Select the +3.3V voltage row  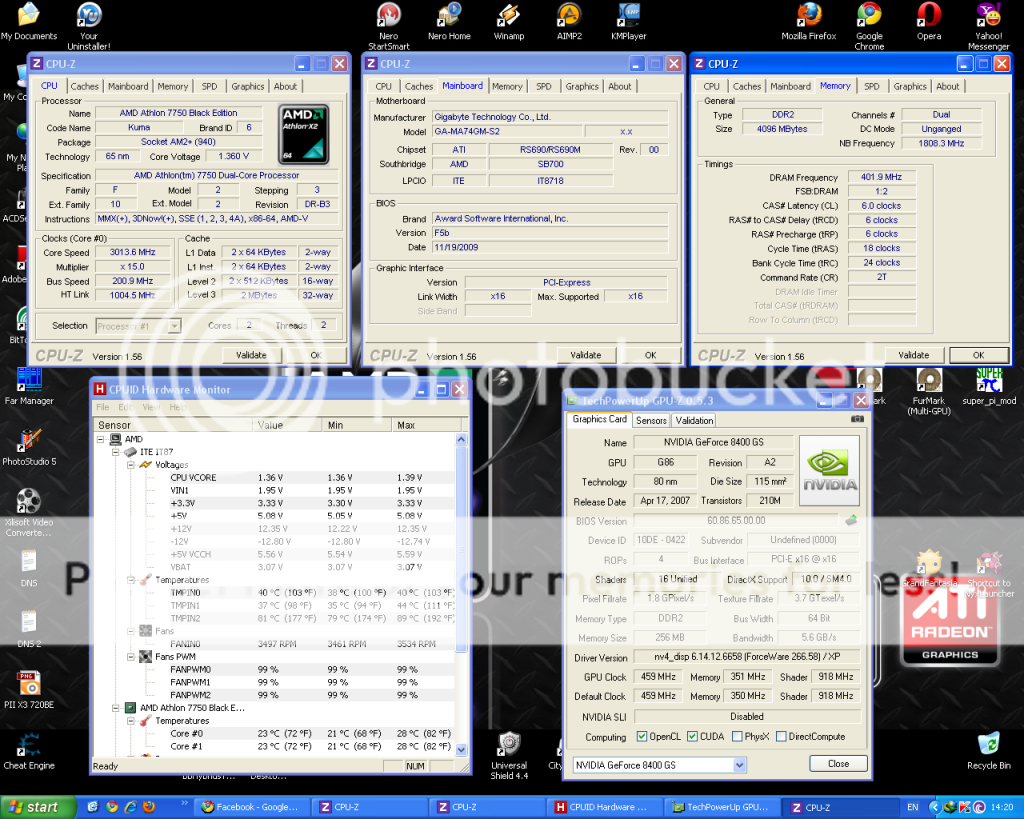(276, 503)
